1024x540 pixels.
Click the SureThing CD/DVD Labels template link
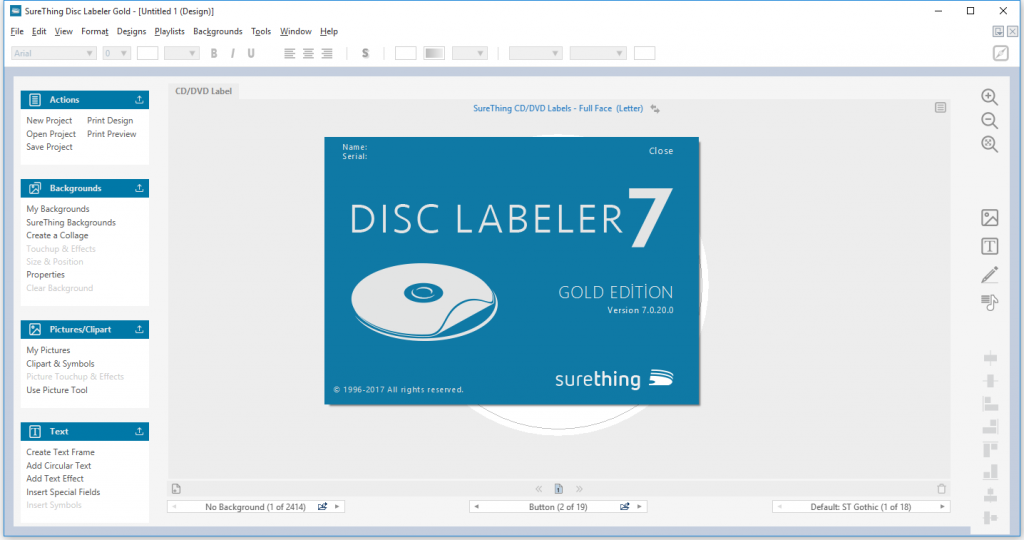point(558,108)
